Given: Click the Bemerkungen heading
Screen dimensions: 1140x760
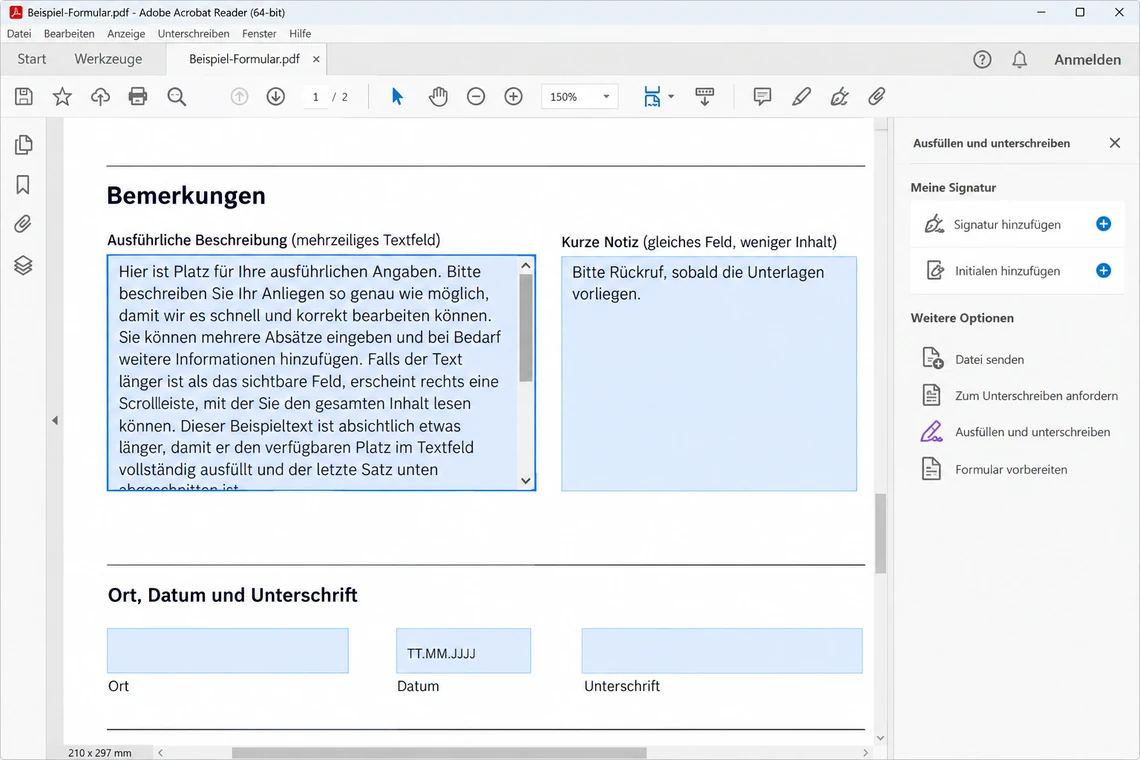Looking at the screenshot, I should (x=186, y=196).
